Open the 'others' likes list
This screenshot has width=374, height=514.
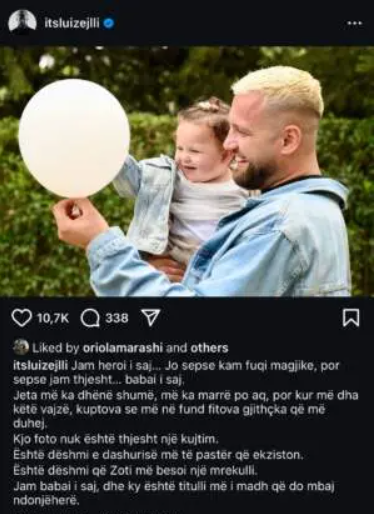tap(209, 348)
